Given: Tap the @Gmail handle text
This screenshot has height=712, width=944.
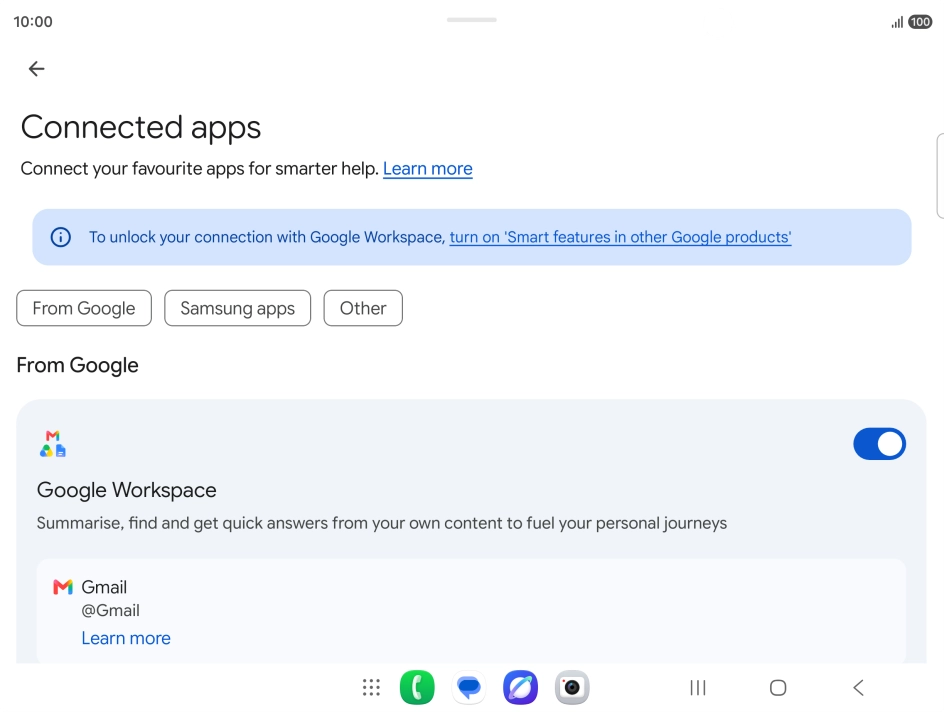Looking at the screenshot, I should (x=110, y=610).
